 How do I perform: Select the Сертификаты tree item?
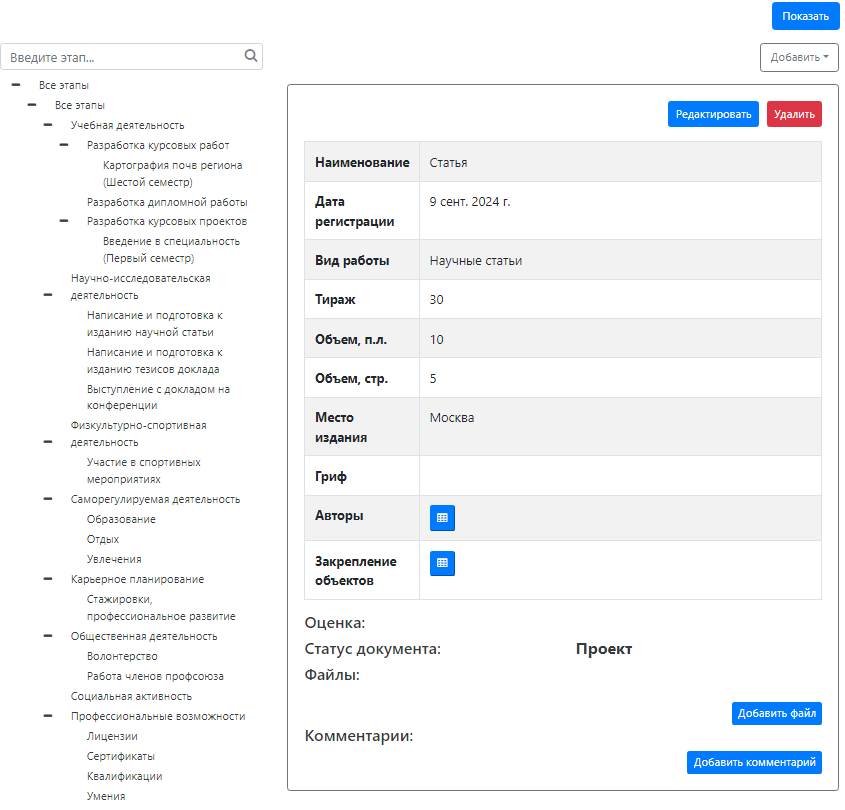[121, 756]
